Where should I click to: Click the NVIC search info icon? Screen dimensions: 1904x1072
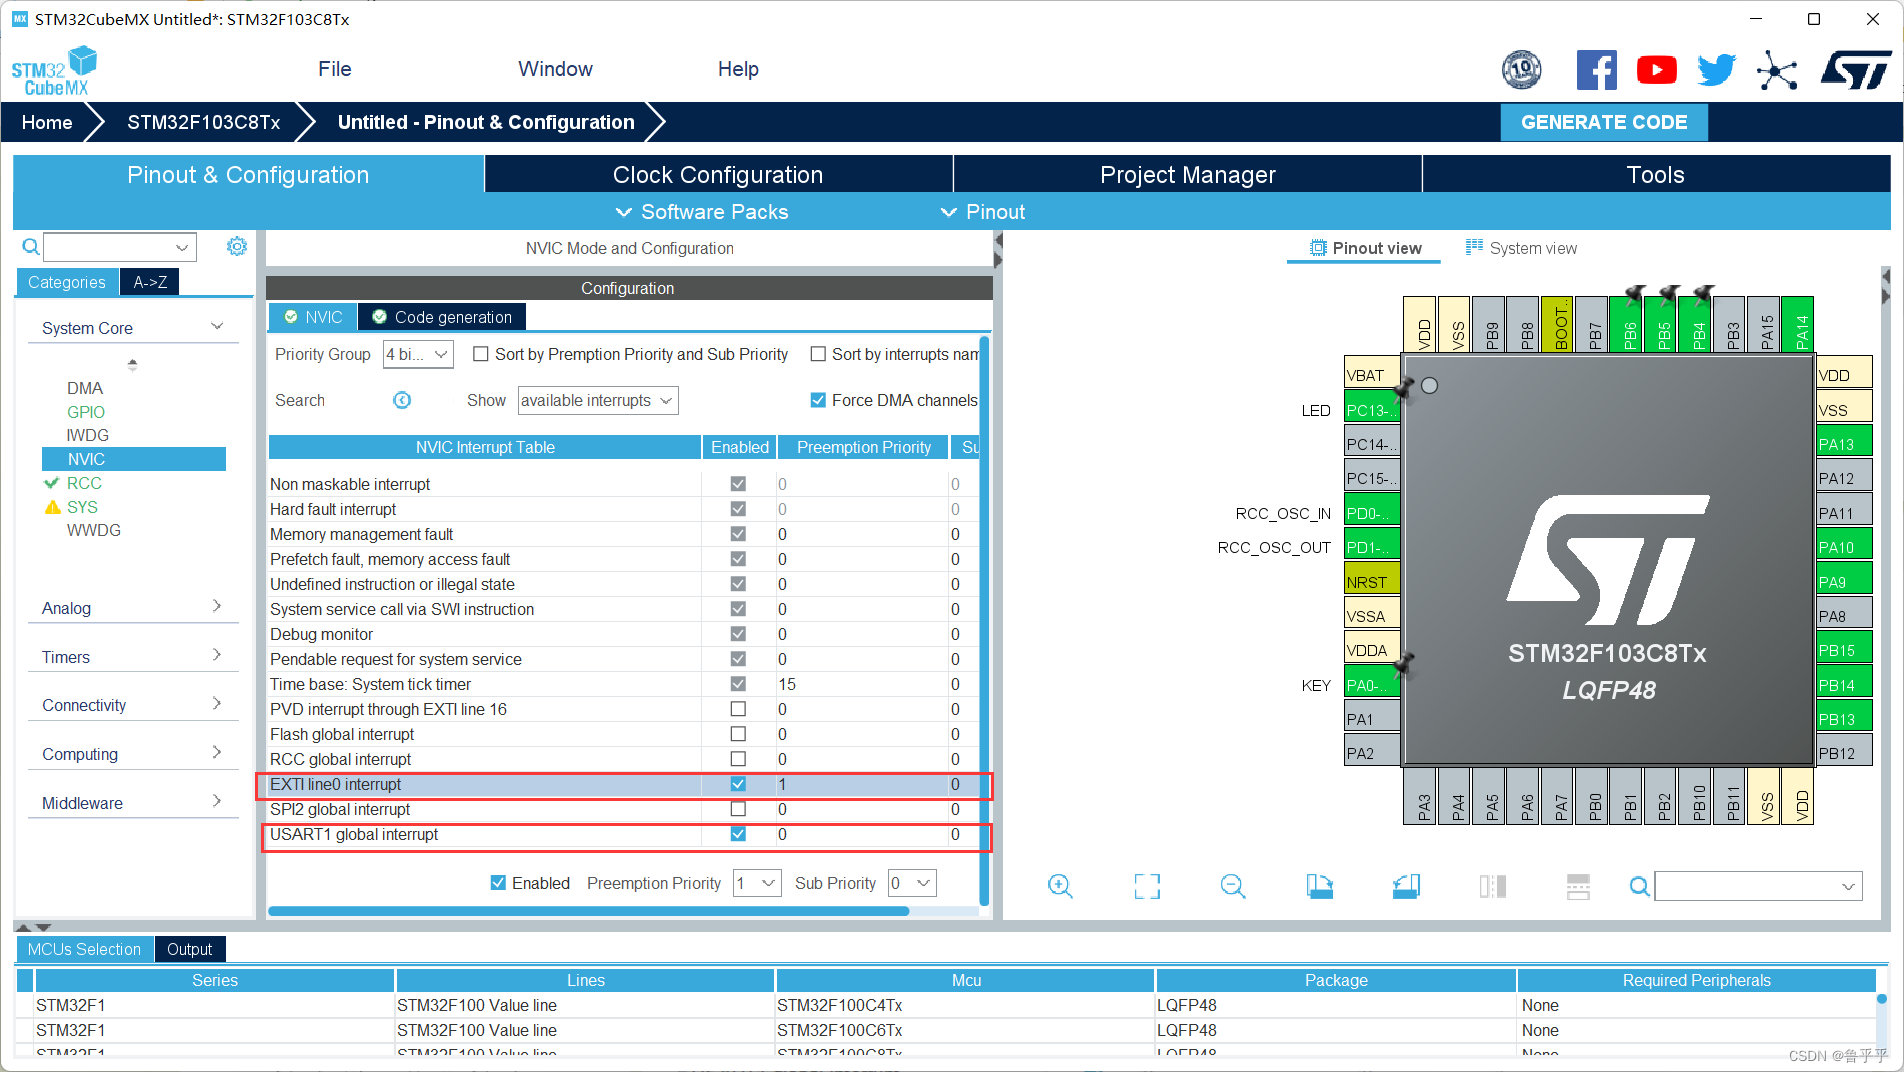tap(402, 400)
